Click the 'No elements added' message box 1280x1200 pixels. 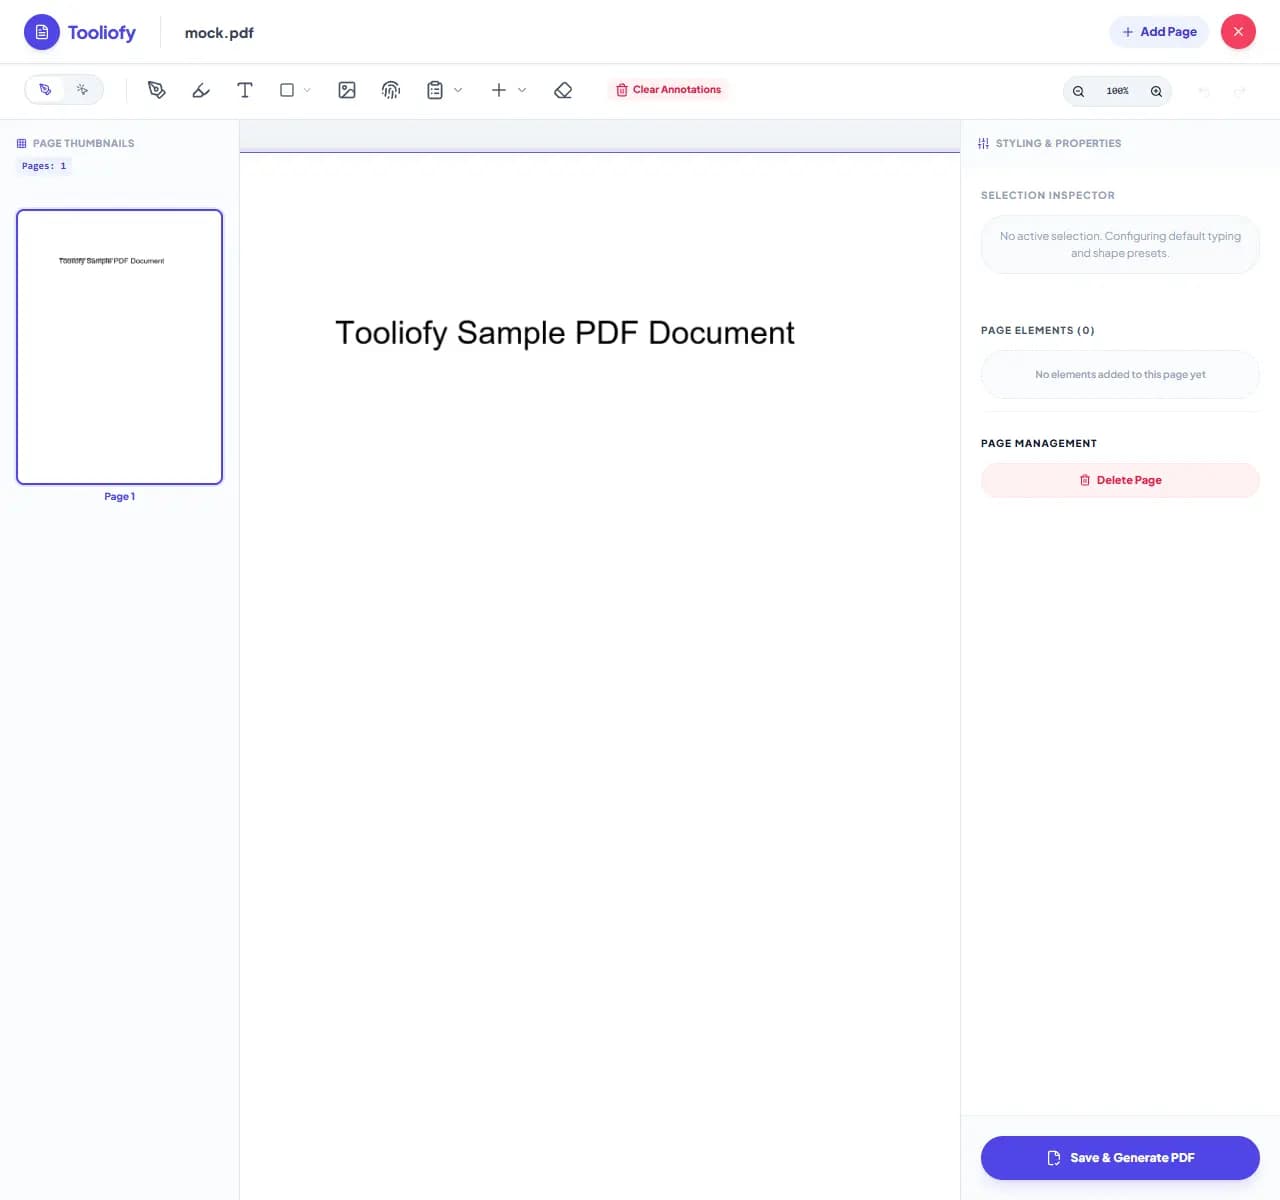tap(1120, 374)
